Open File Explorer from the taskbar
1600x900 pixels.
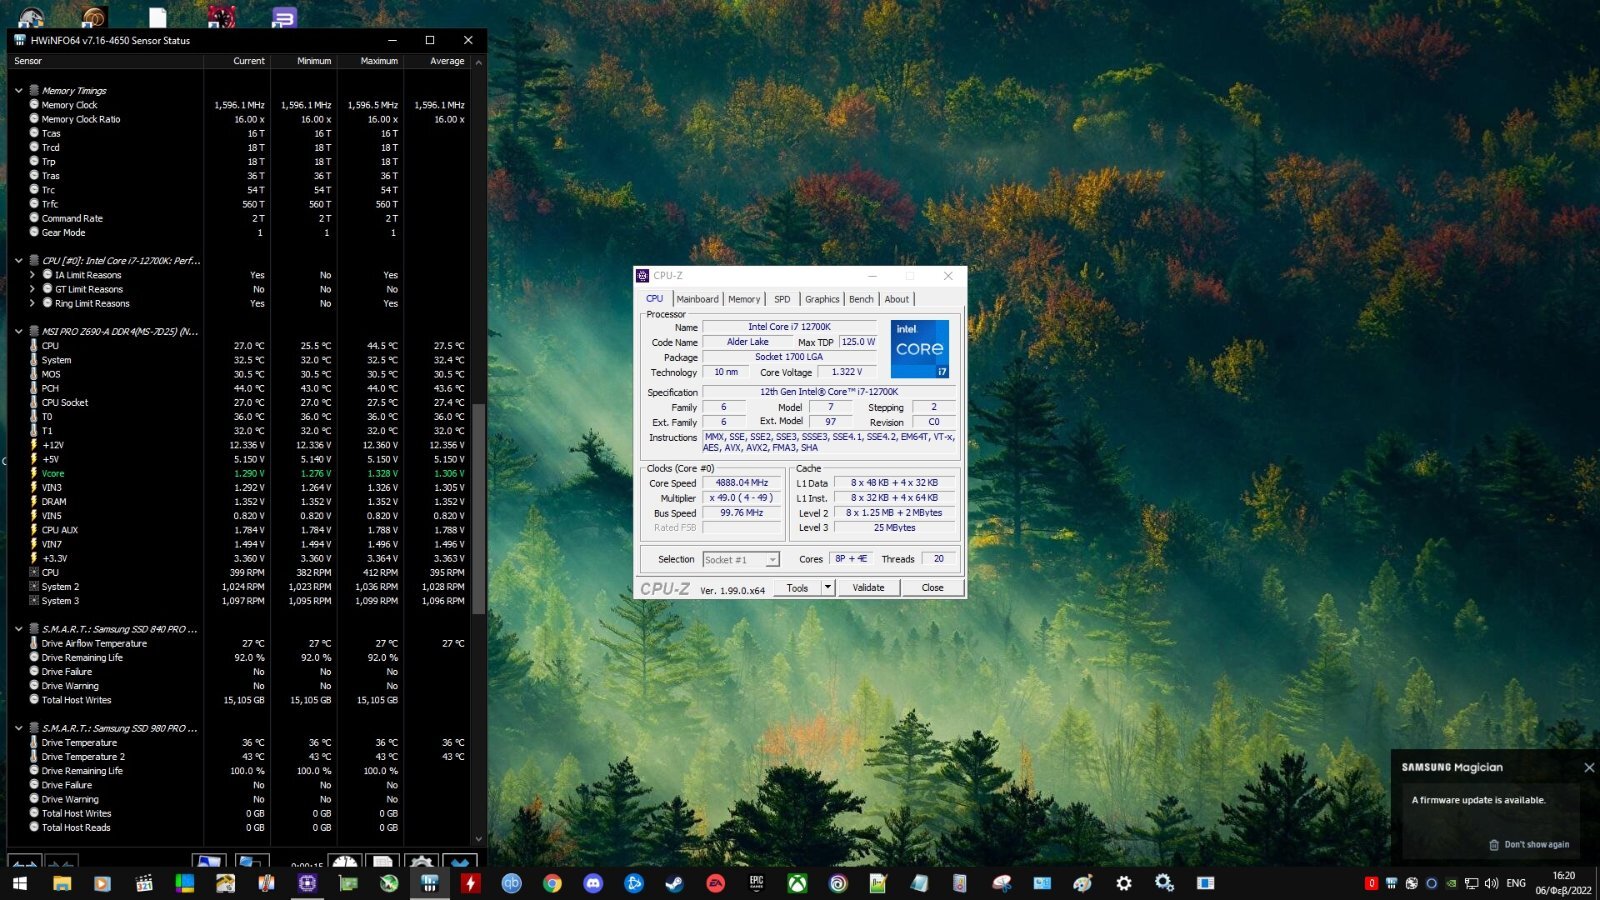(62, 883)
